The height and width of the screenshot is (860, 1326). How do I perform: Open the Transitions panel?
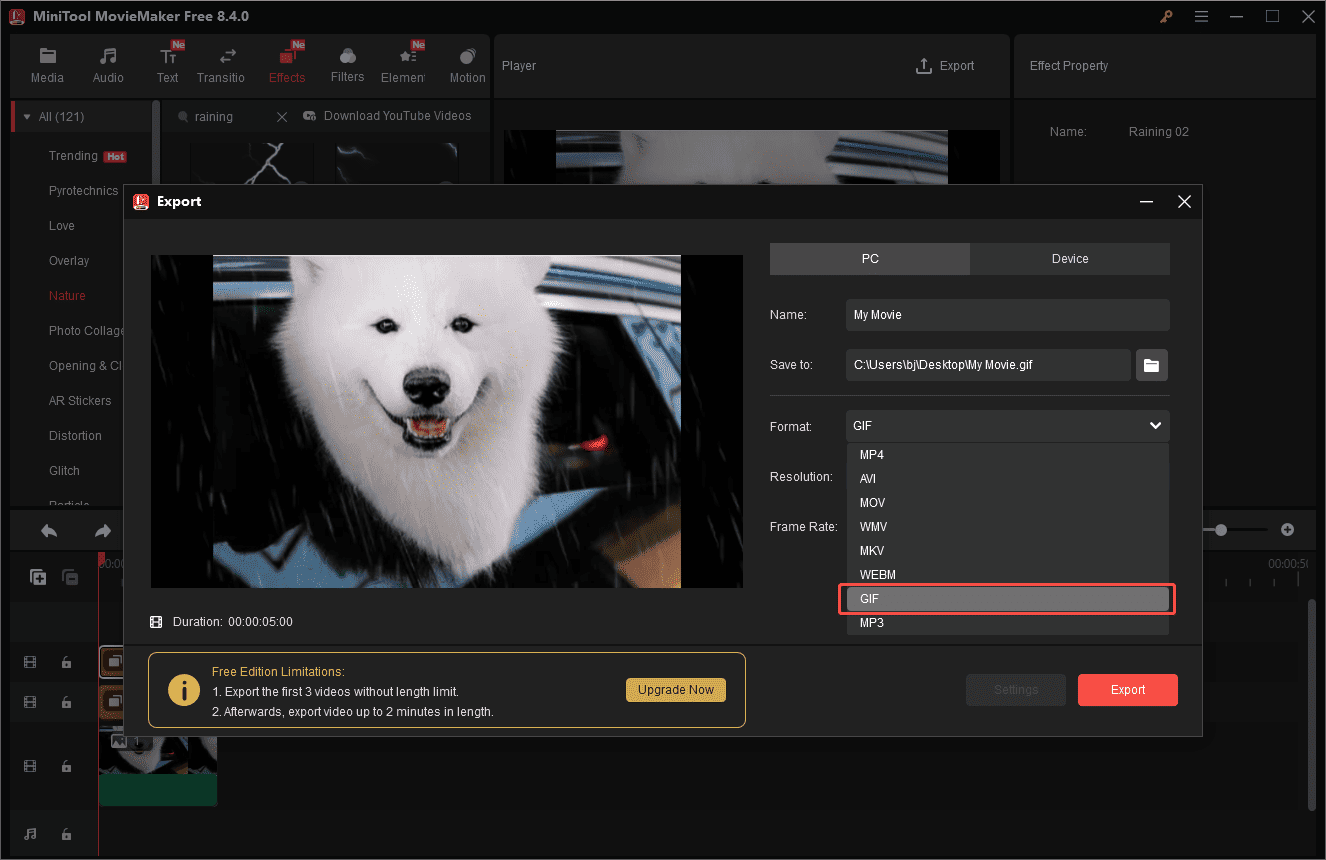click(x=221, y=64)
